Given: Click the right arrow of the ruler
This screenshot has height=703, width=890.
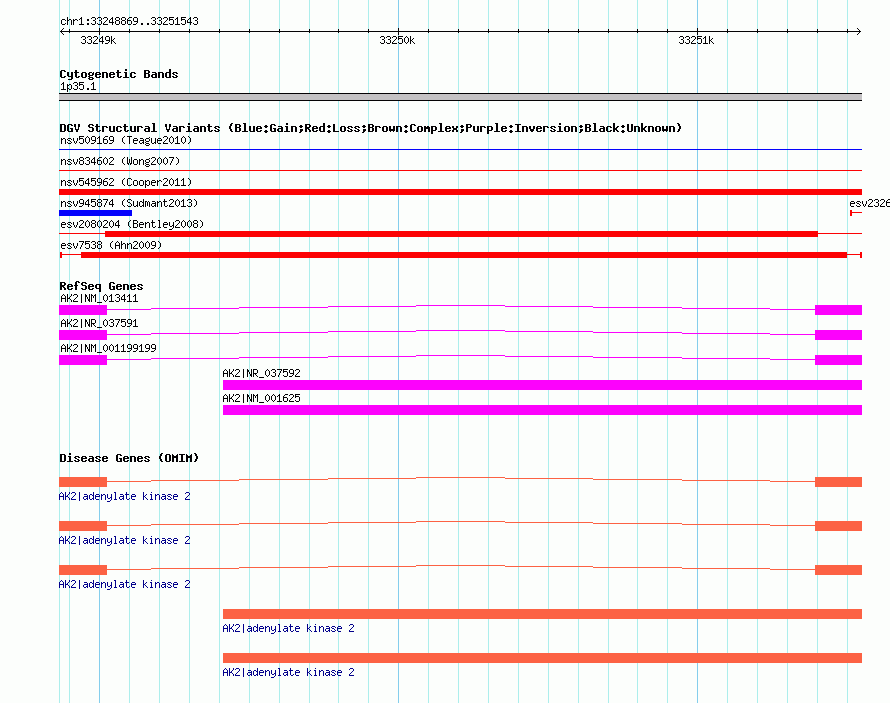Looking at the screenshot, I should [859, 32].
